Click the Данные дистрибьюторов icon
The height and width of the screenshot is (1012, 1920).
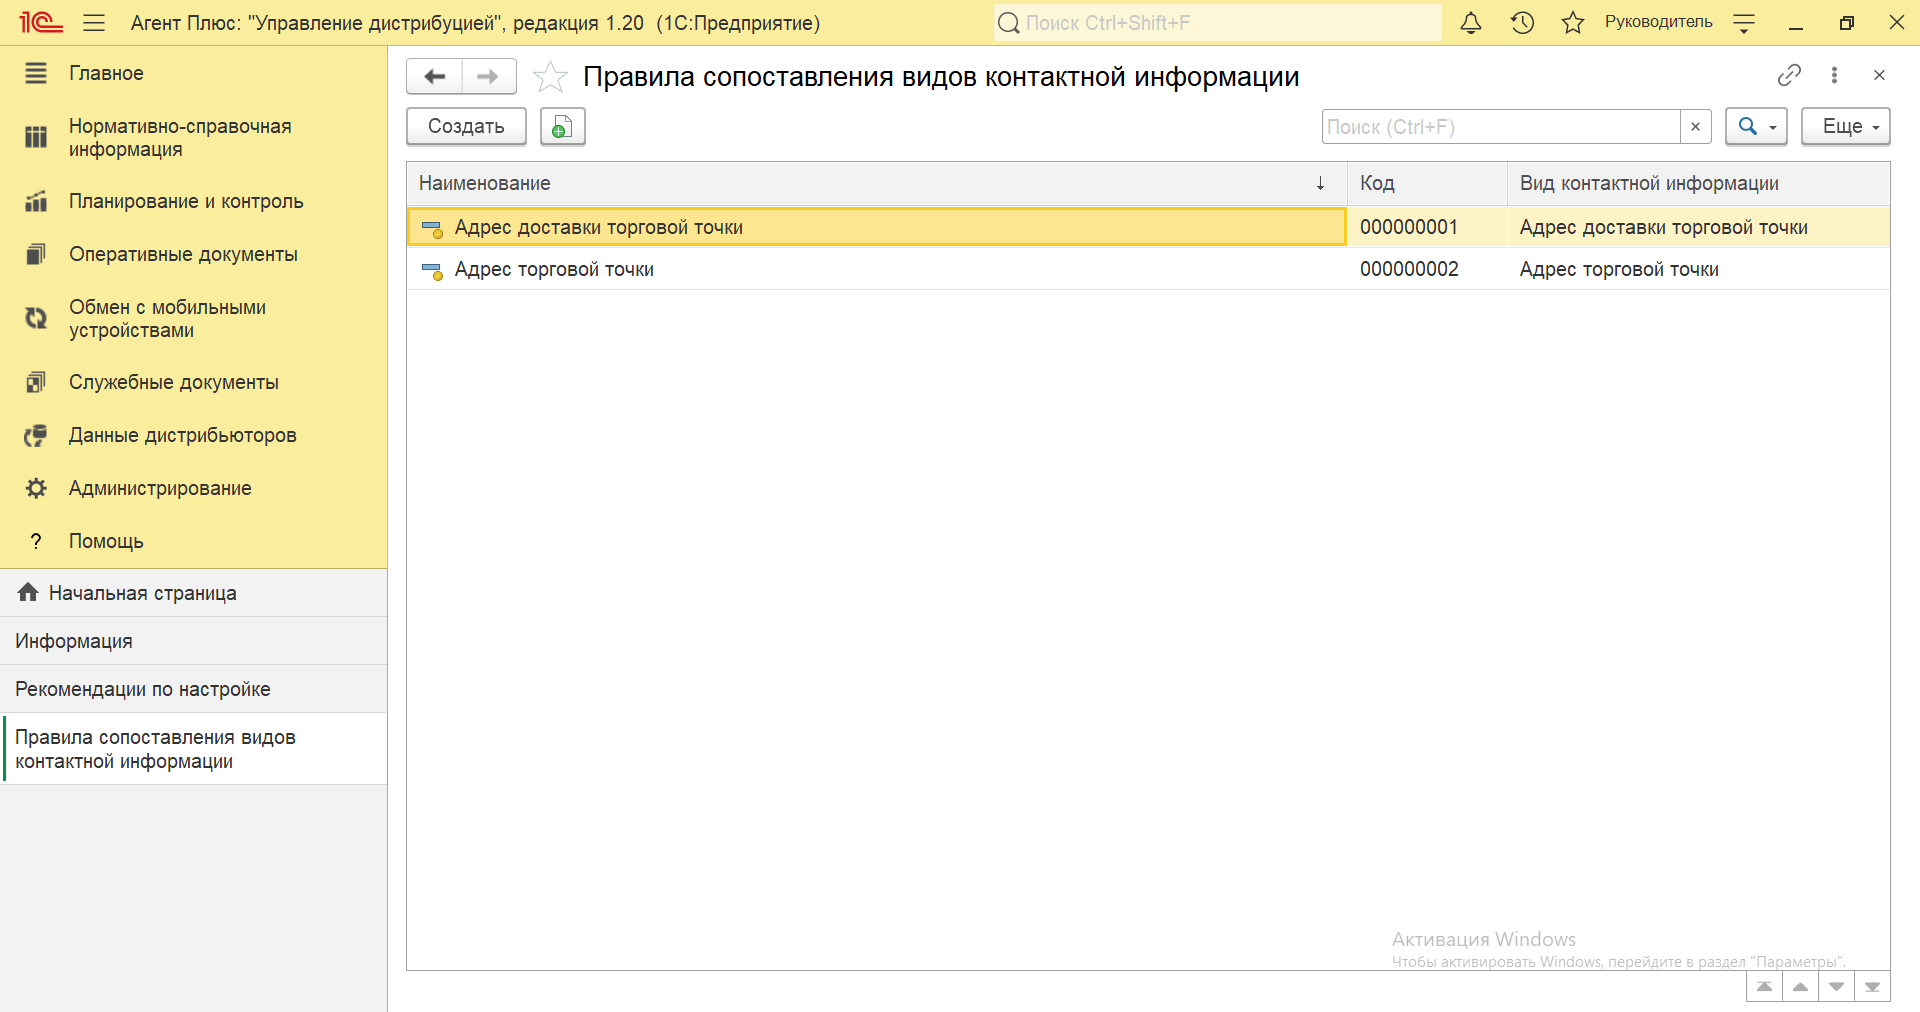[36, 435]
